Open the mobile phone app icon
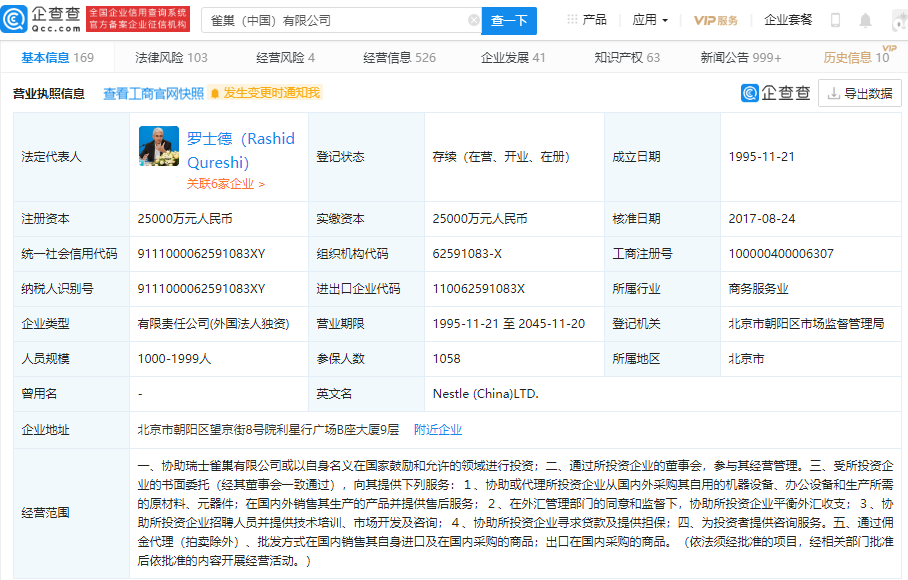Image resolution: width=908 pixels, height=580 pixels. tap(835, 20)
